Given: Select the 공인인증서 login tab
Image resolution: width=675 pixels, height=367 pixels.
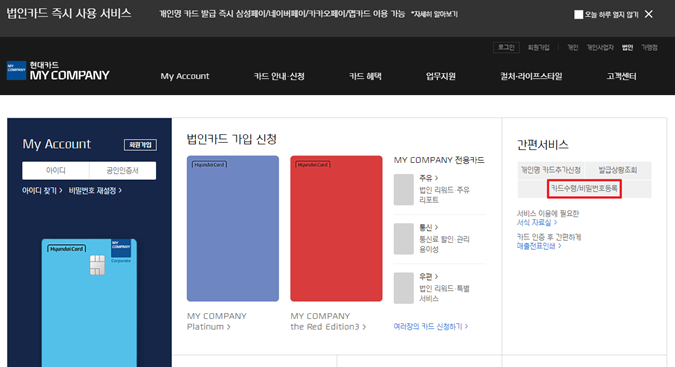Looking at the screenshot, I should (x=123, y=170).
